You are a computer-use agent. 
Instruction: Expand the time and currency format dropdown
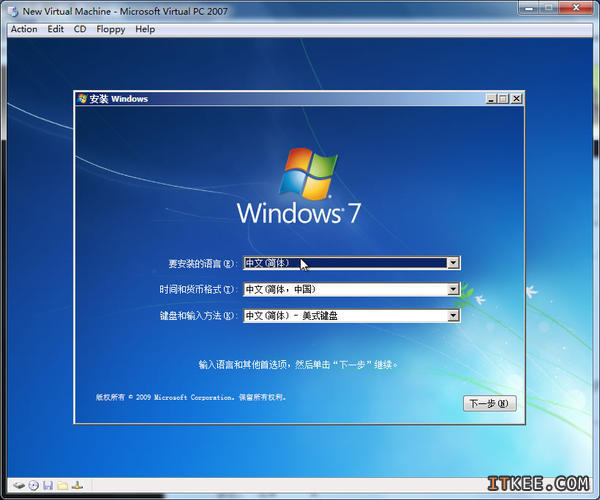(x=453, y=290)
